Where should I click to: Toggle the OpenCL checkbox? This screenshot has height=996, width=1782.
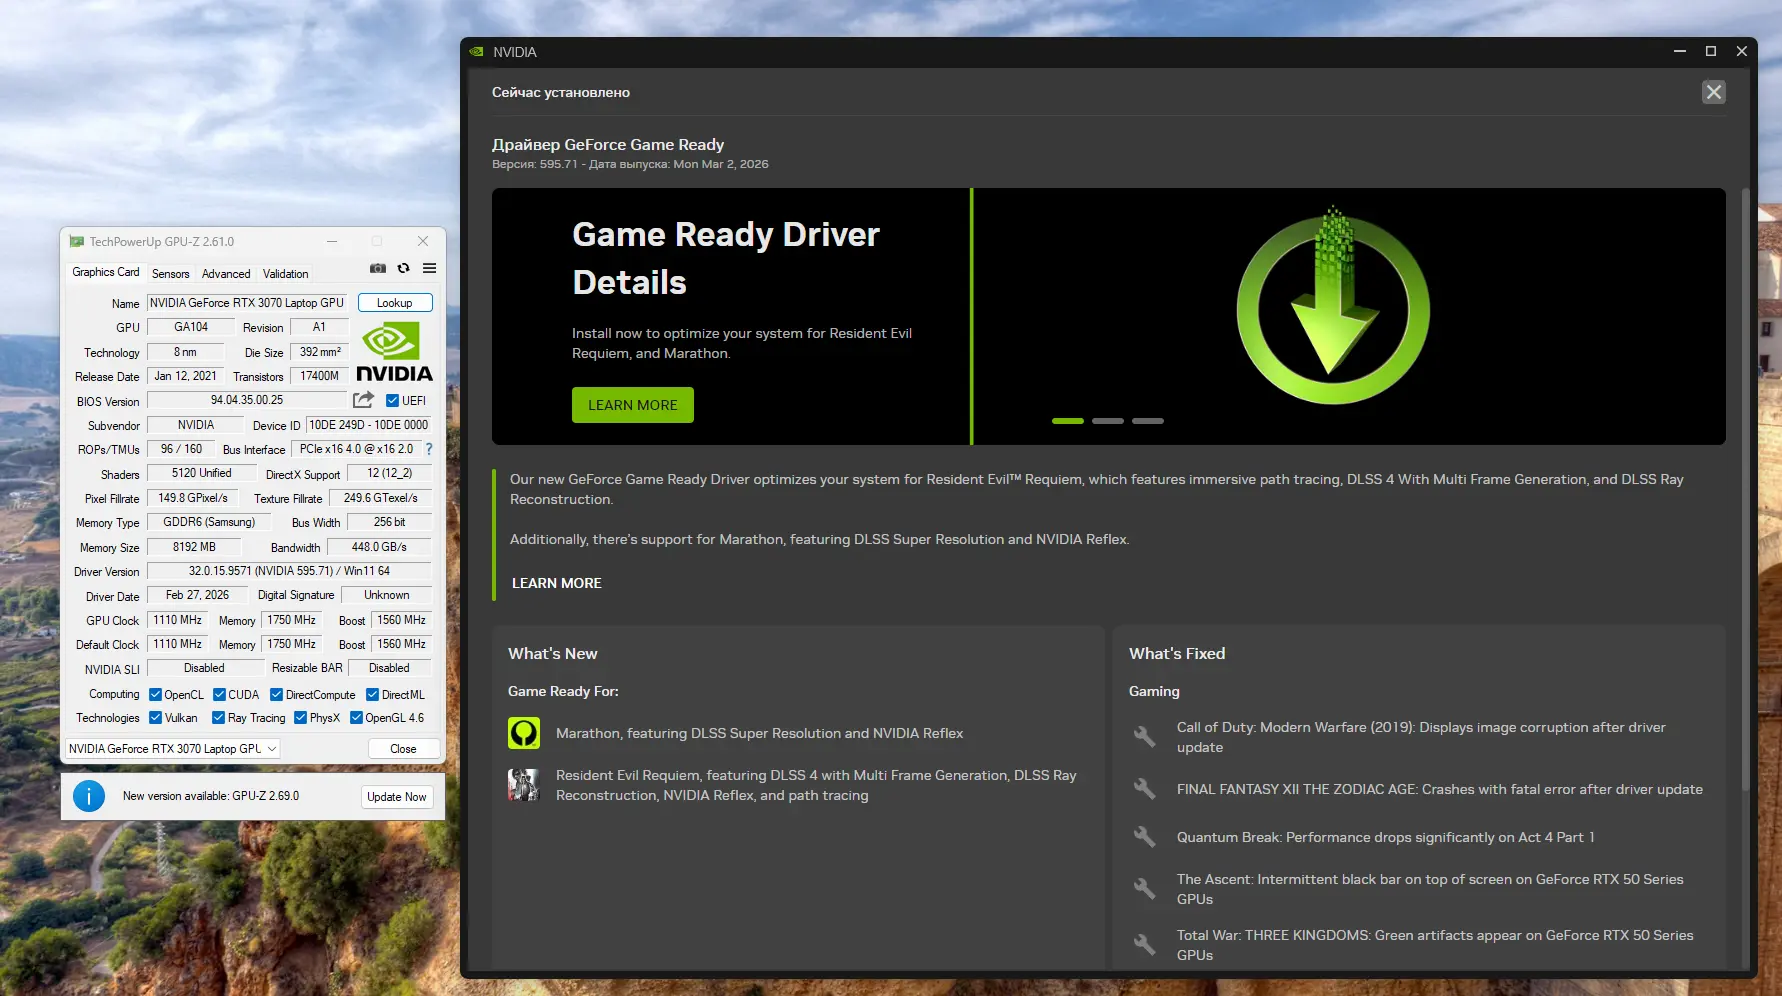(155, 695)
